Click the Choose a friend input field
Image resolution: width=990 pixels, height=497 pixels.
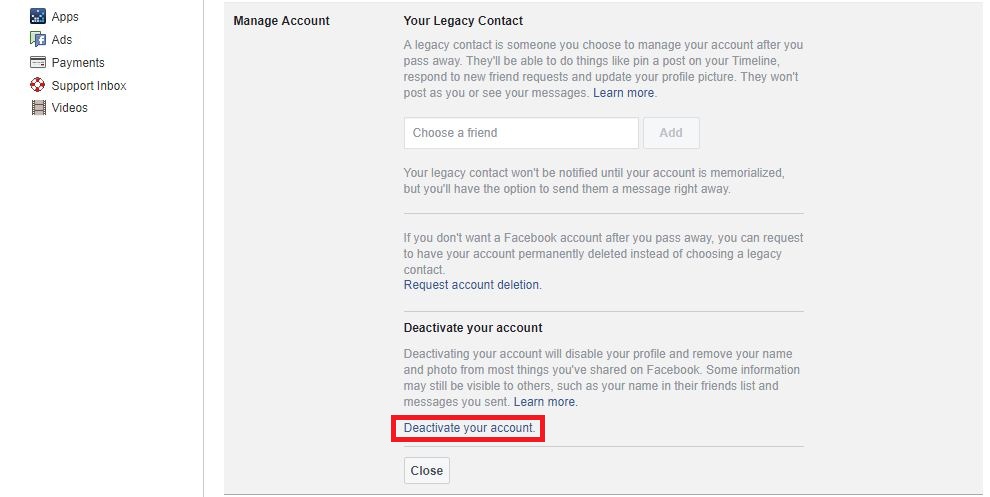[521, 133]
